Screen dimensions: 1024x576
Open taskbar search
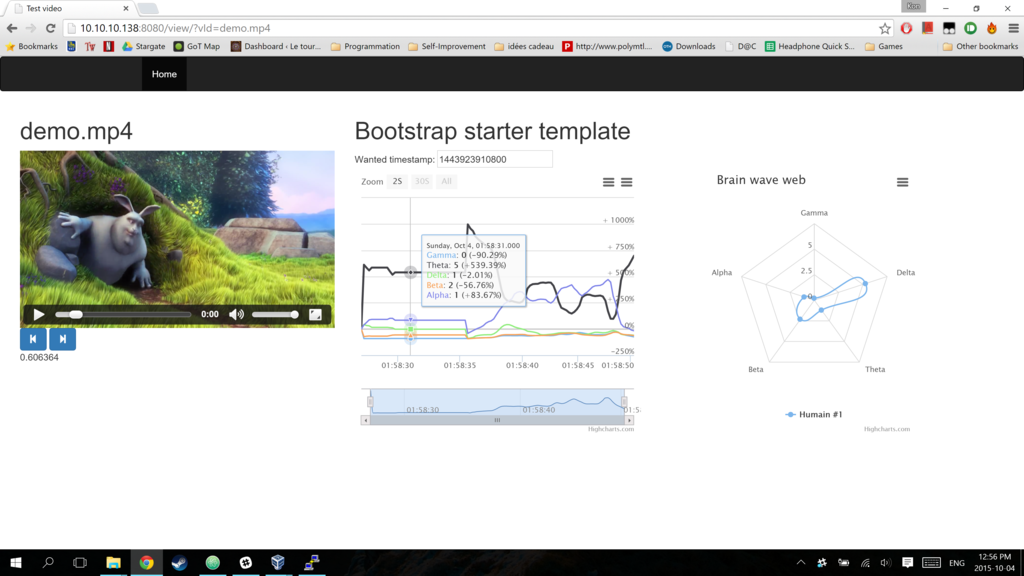[x=48, y=562]
